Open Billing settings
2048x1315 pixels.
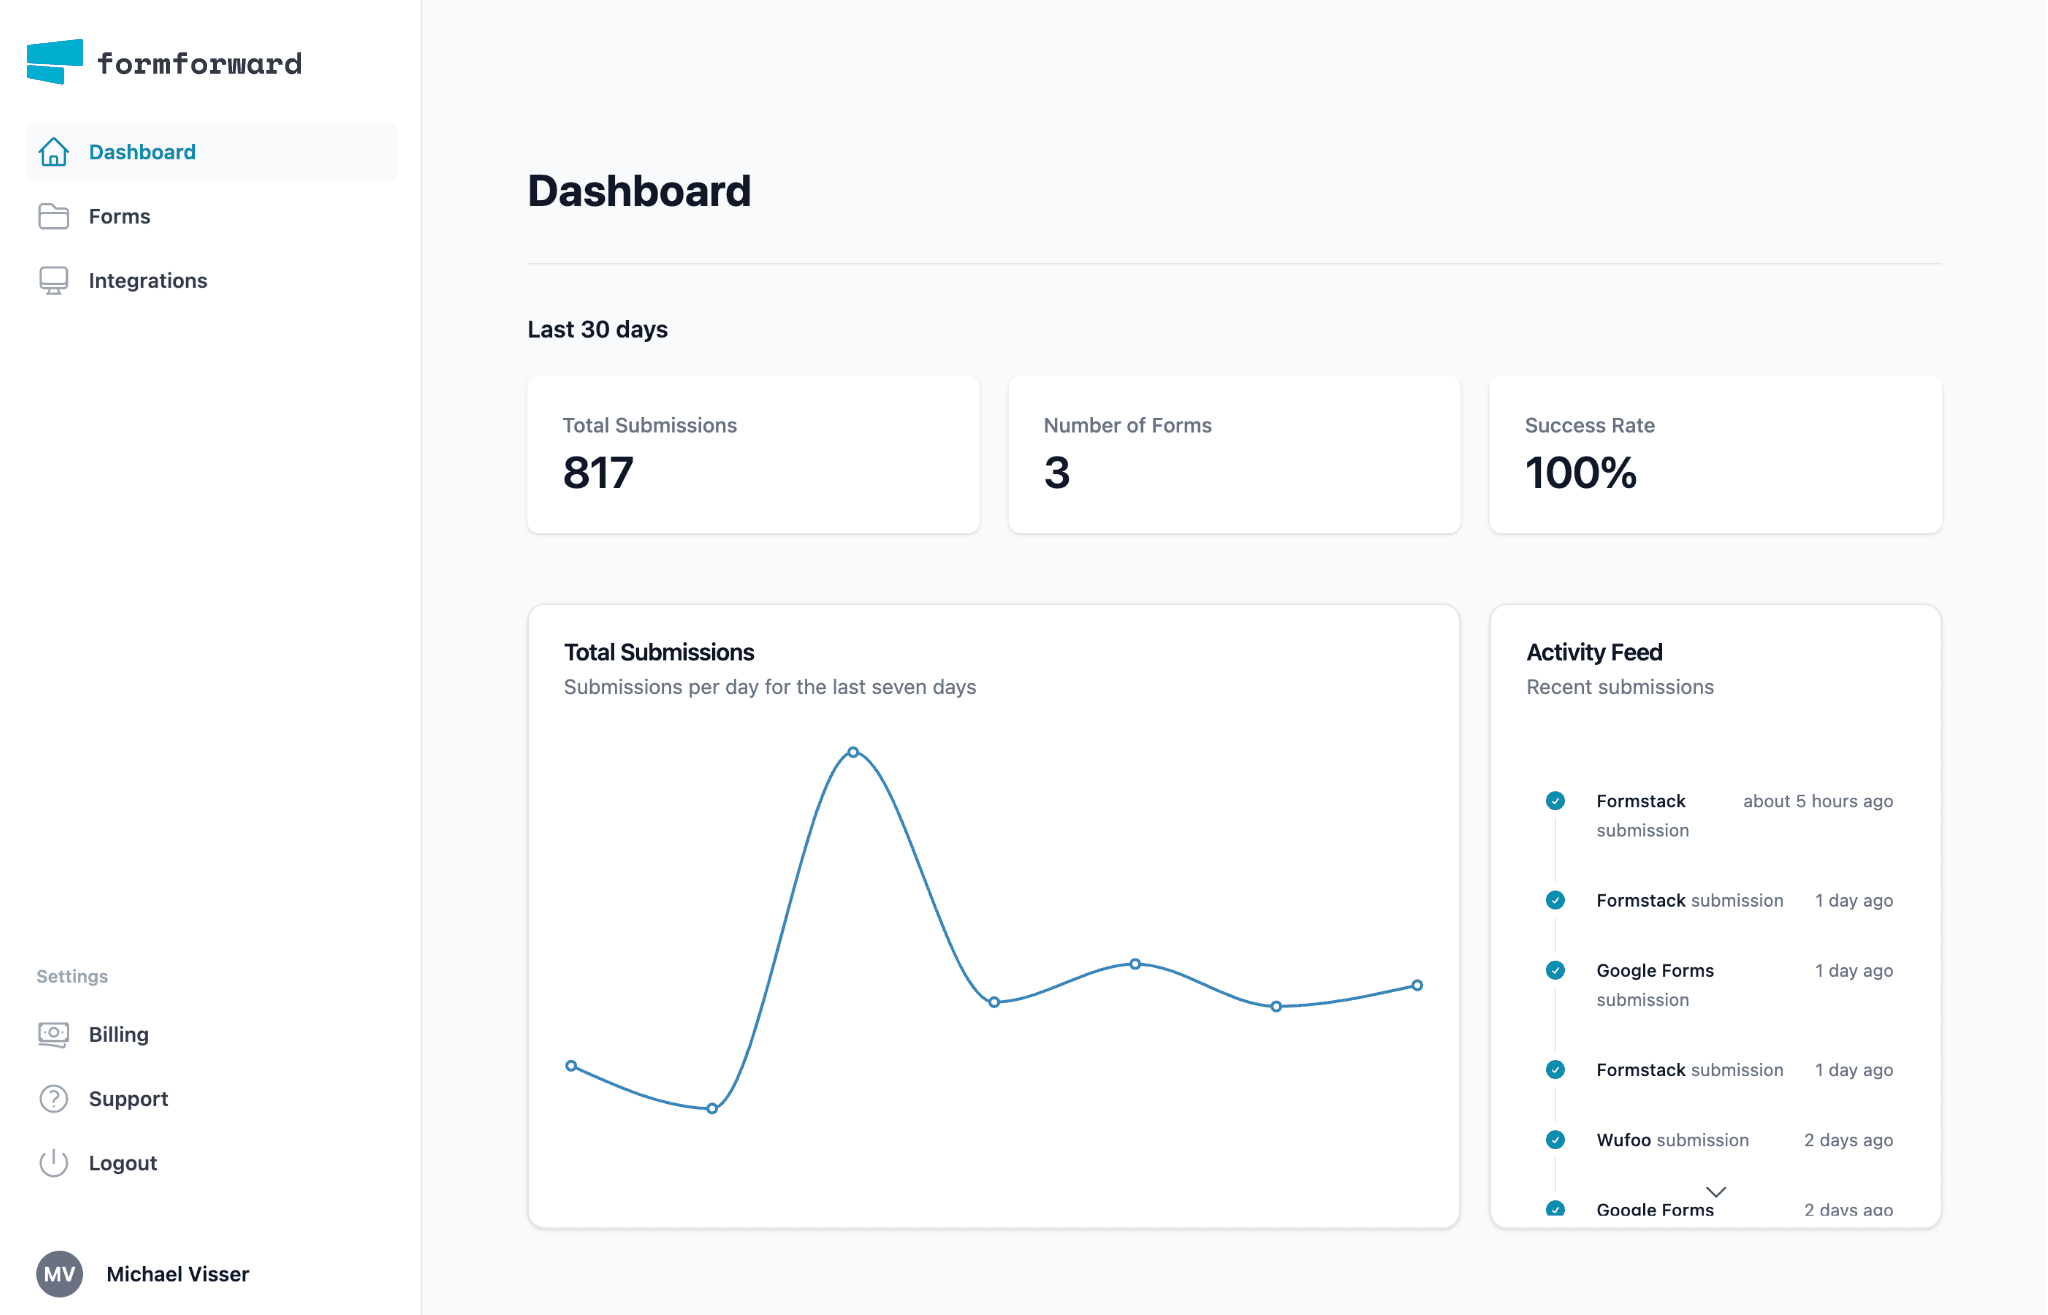211,1035
